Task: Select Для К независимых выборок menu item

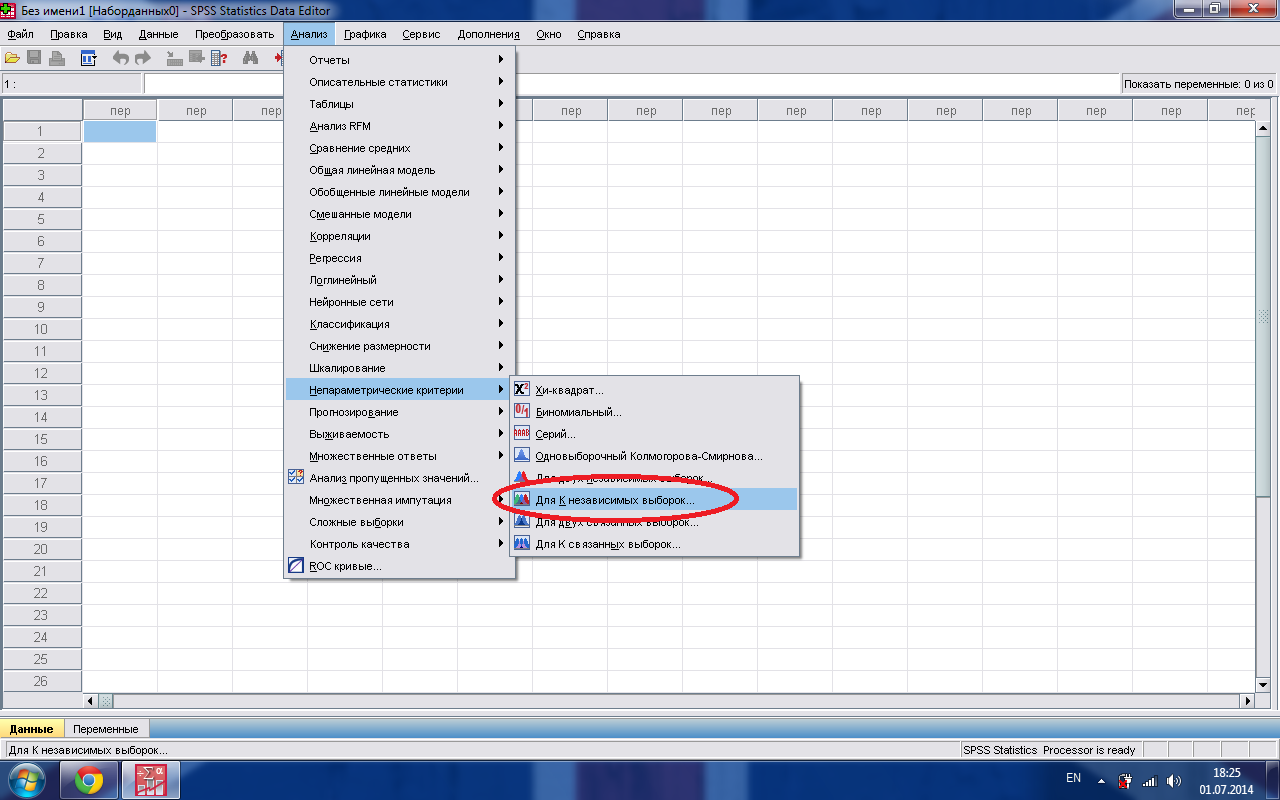Action: [654, 500]
